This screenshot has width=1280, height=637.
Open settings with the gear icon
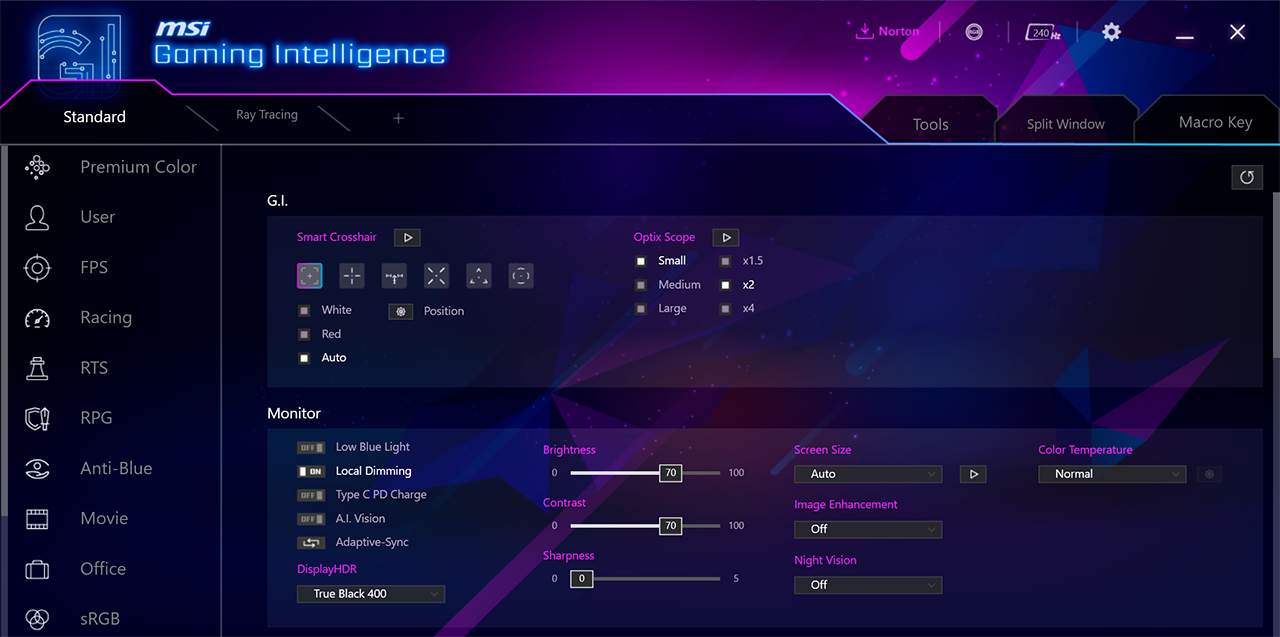(1111, 32)
